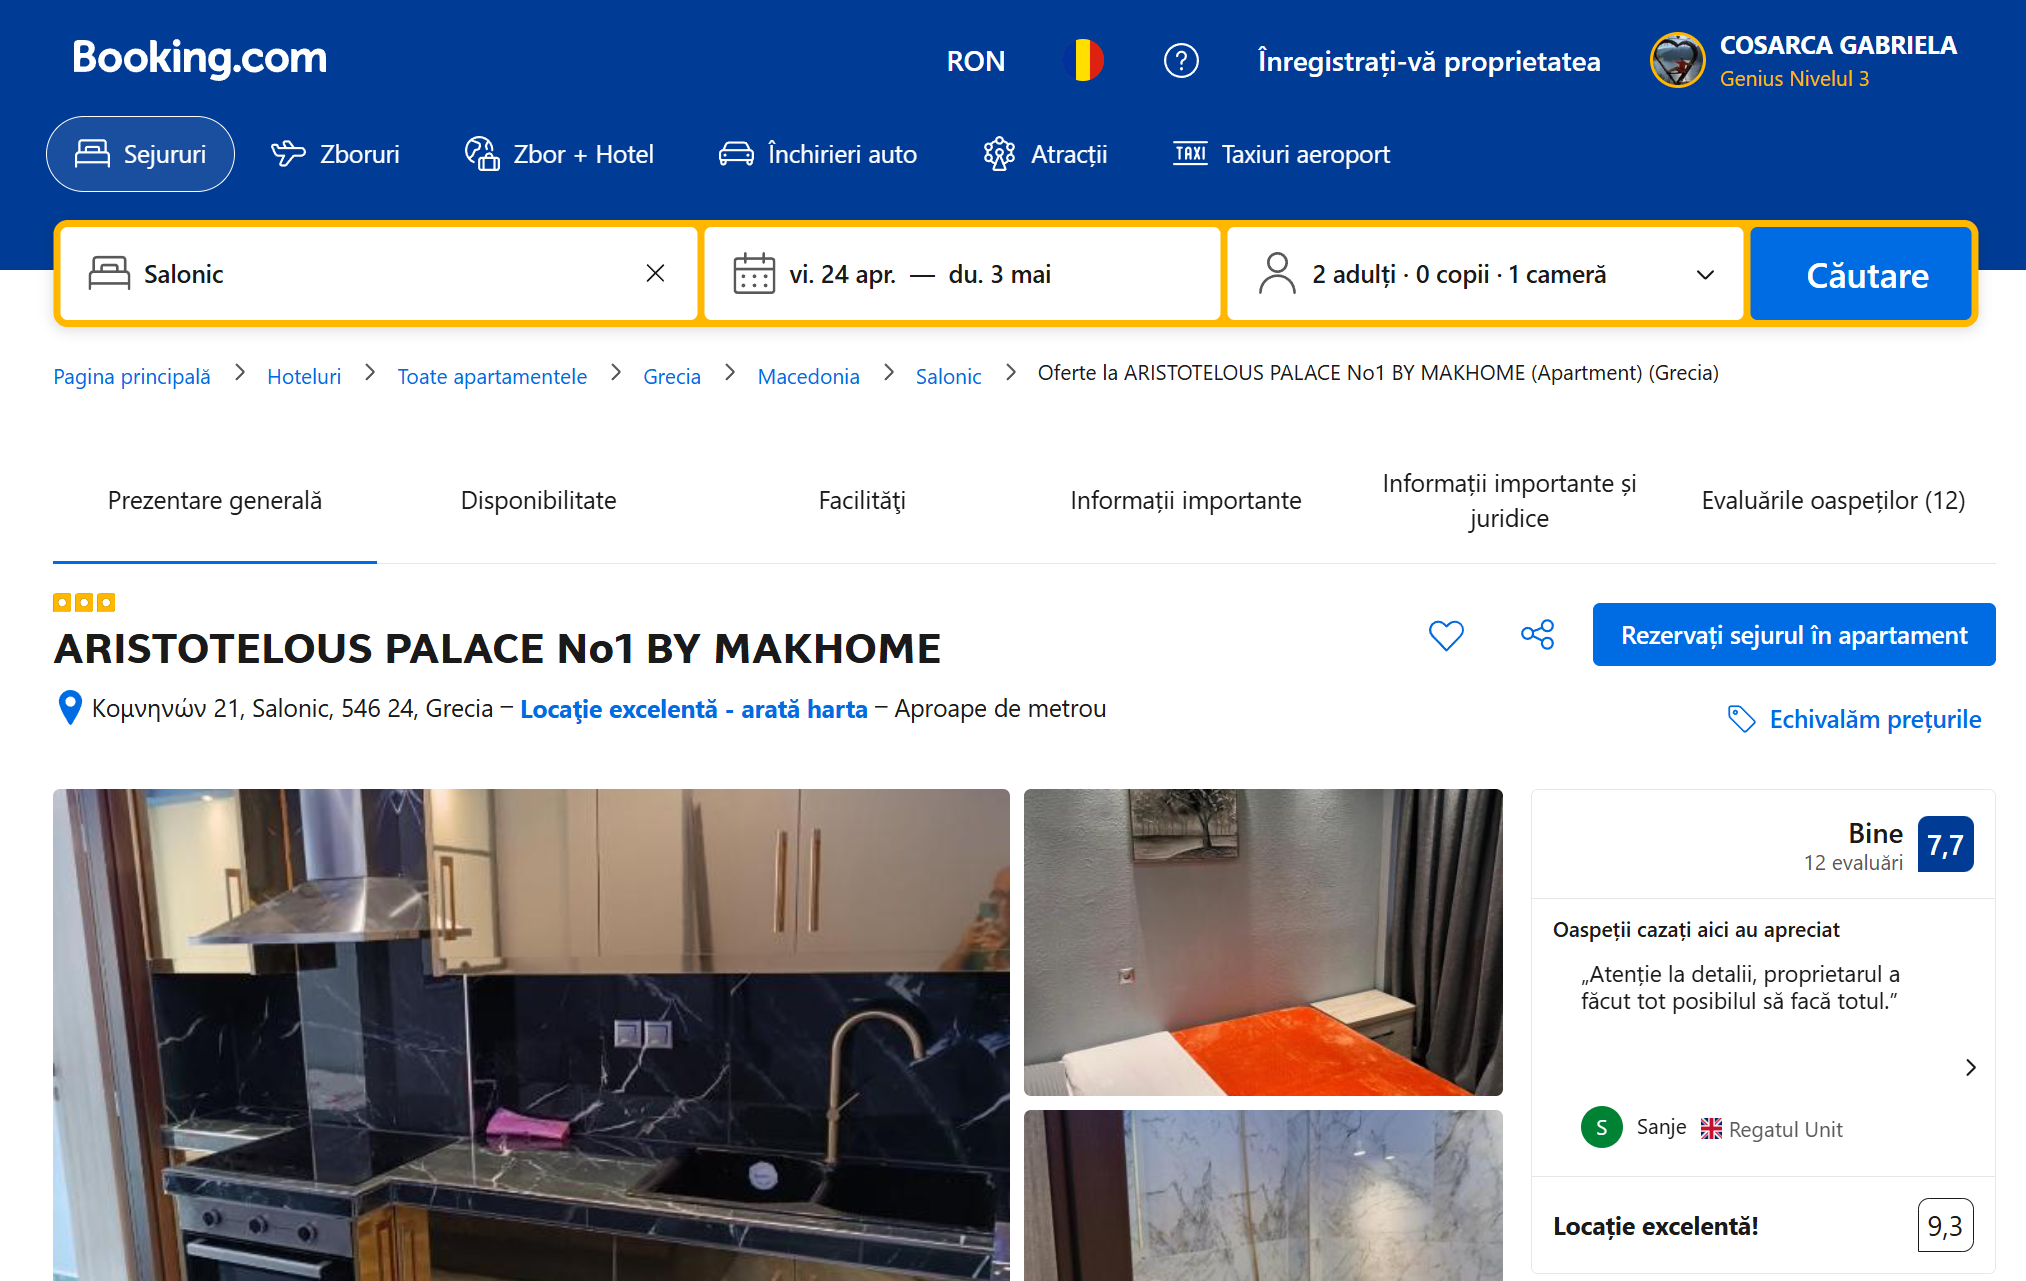Image resolution: width=2026 pixels, height=1281 pixels.
Task: Open the Evaluările oaspeților (12) tab
Action: point(1832,500)
